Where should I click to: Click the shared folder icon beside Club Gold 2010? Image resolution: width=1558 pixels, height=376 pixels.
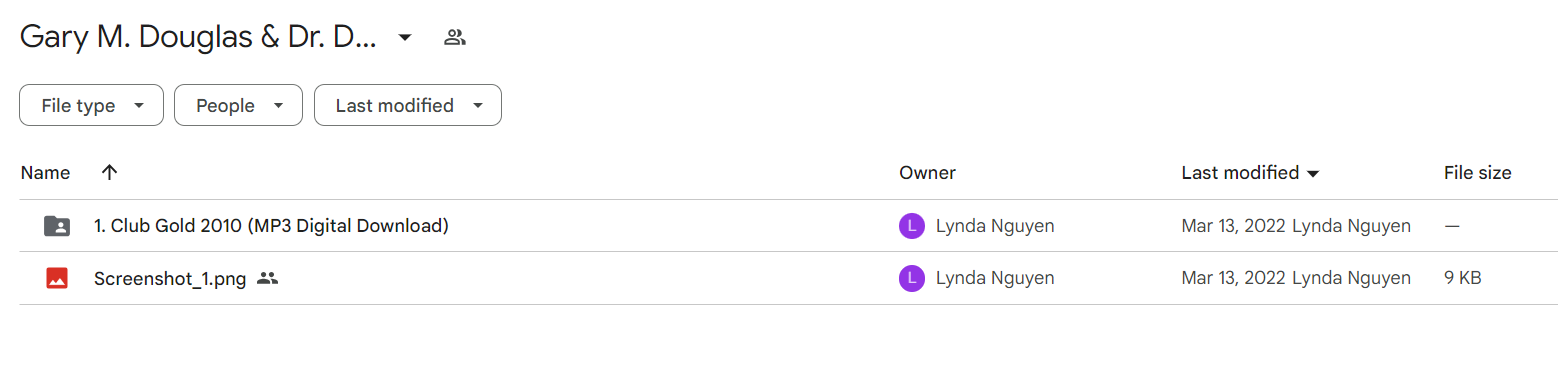[57, 226]
